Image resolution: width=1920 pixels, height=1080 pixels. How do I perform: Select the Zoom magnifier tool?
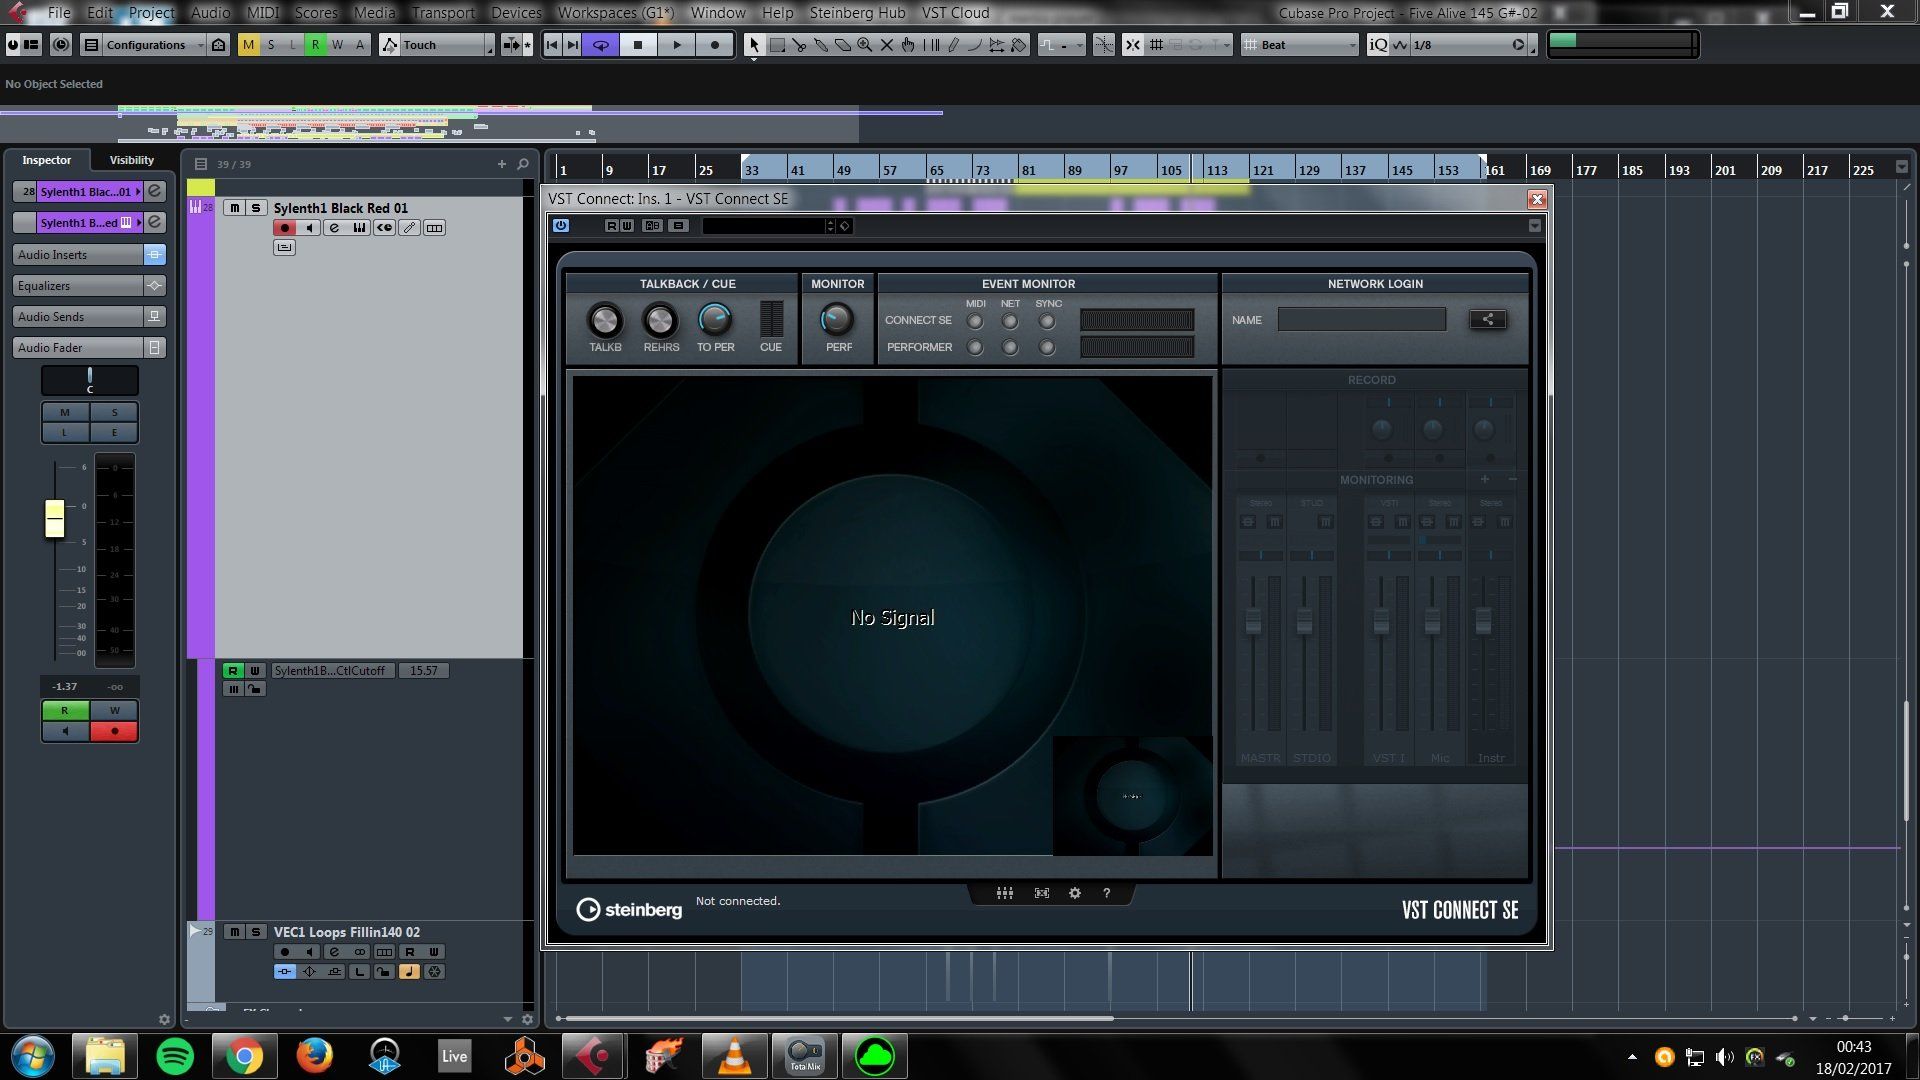click(865, 45)
